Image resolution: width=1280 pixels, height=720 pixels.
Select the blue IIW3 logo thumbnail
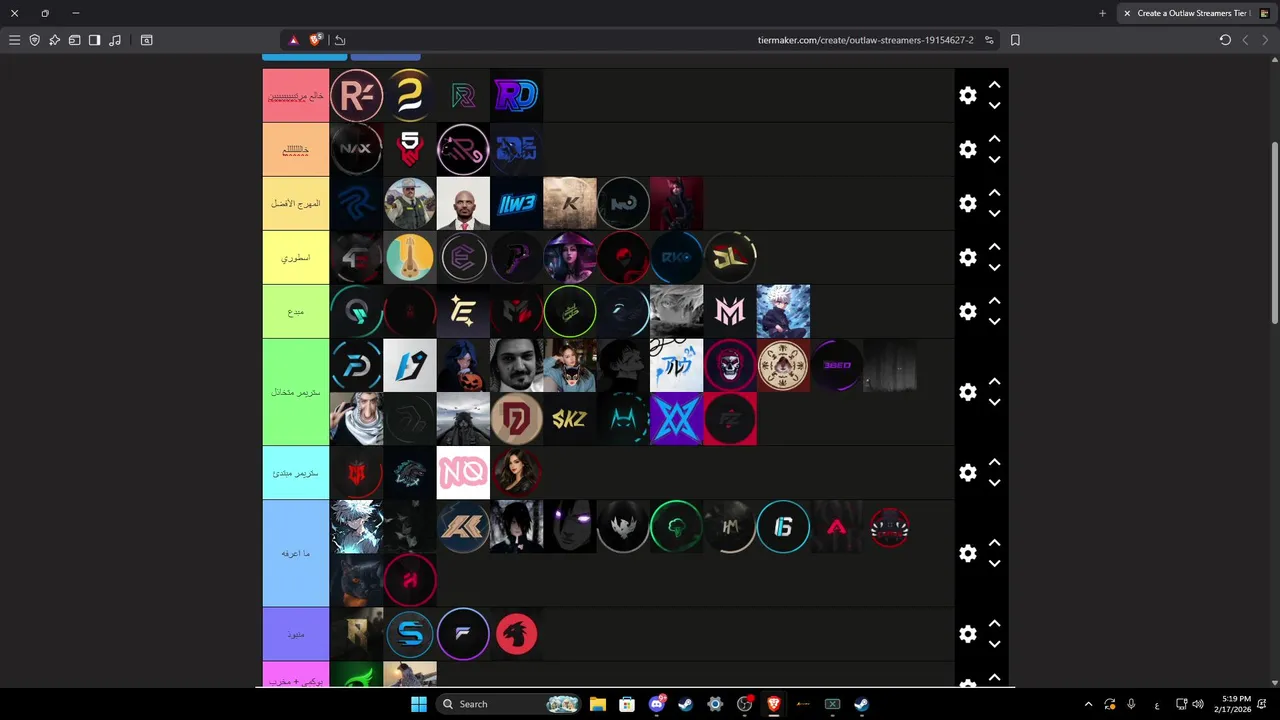point(517,203)
